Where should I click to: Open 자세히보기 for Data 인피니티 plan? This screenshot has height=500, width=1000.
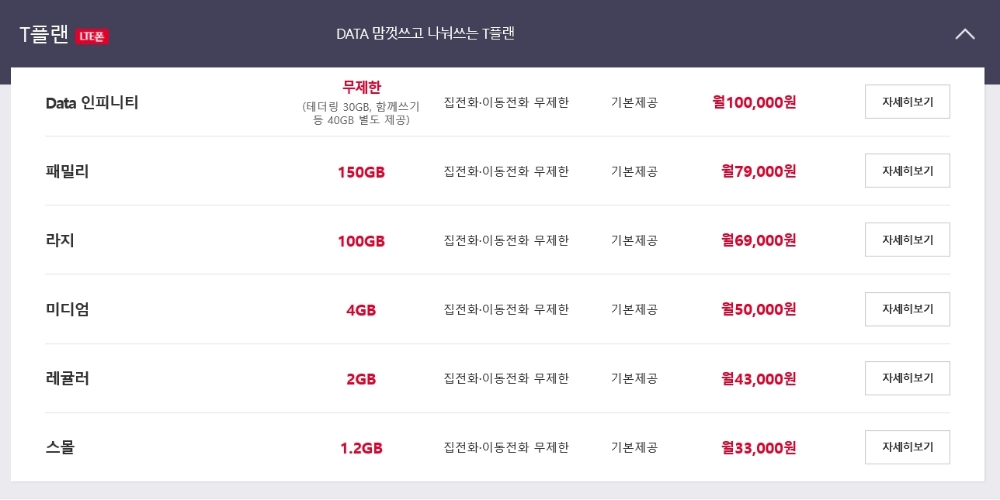[908, 102]
